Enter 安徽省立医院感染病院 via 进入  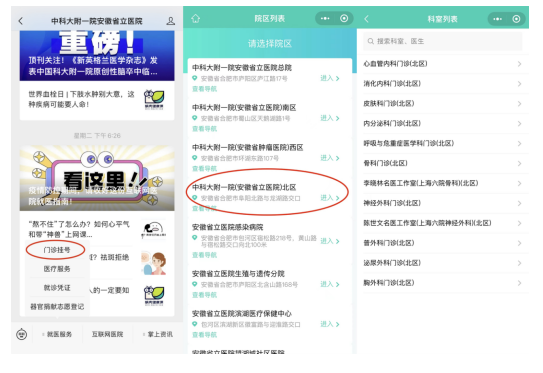(330, 241)
